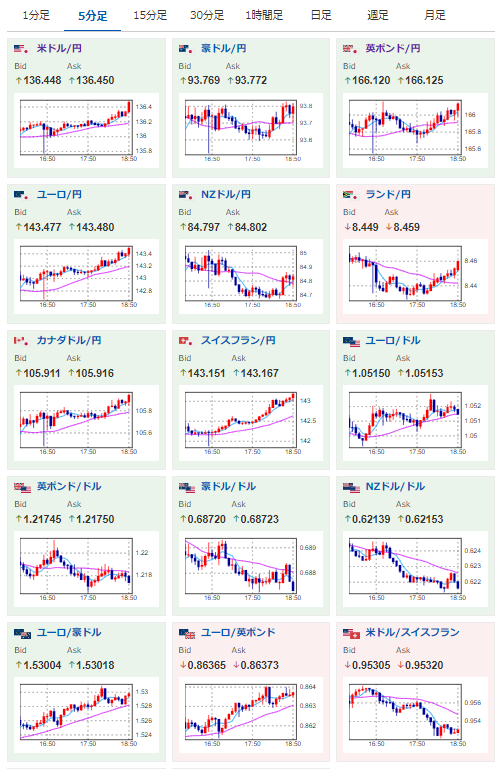Click the Canadian dollar flag icon
Viewport: 503px width, 769px height.
click(x=22, y=340)
